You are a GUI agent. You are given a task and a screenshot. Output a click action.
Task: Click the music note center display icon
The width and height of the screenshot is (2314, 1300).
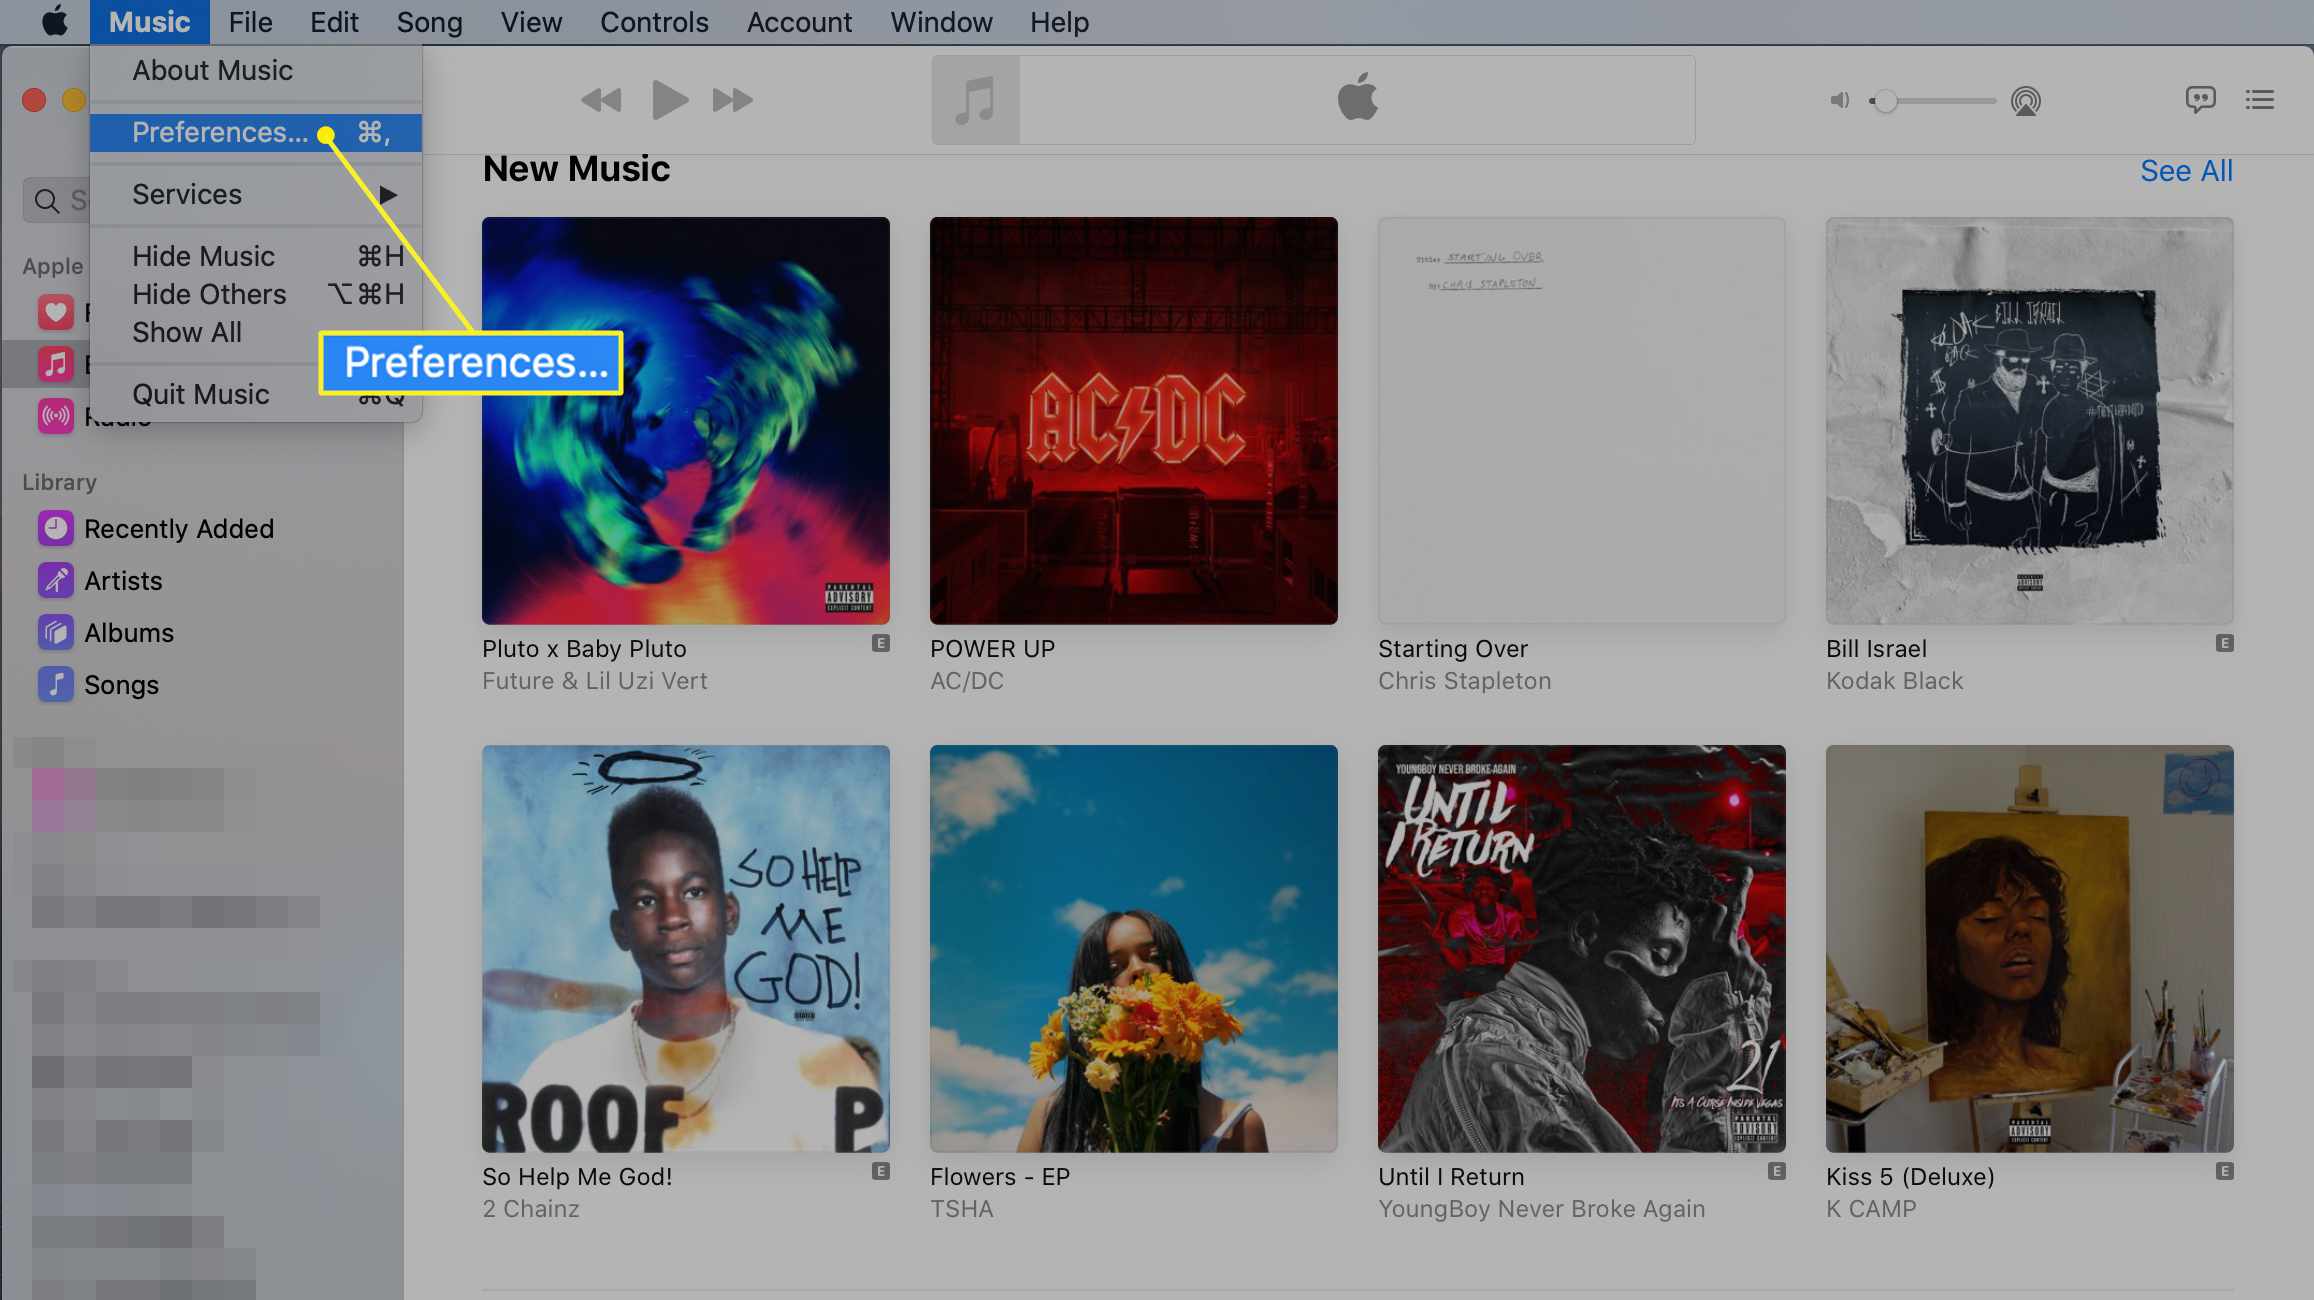coord(974,100)
